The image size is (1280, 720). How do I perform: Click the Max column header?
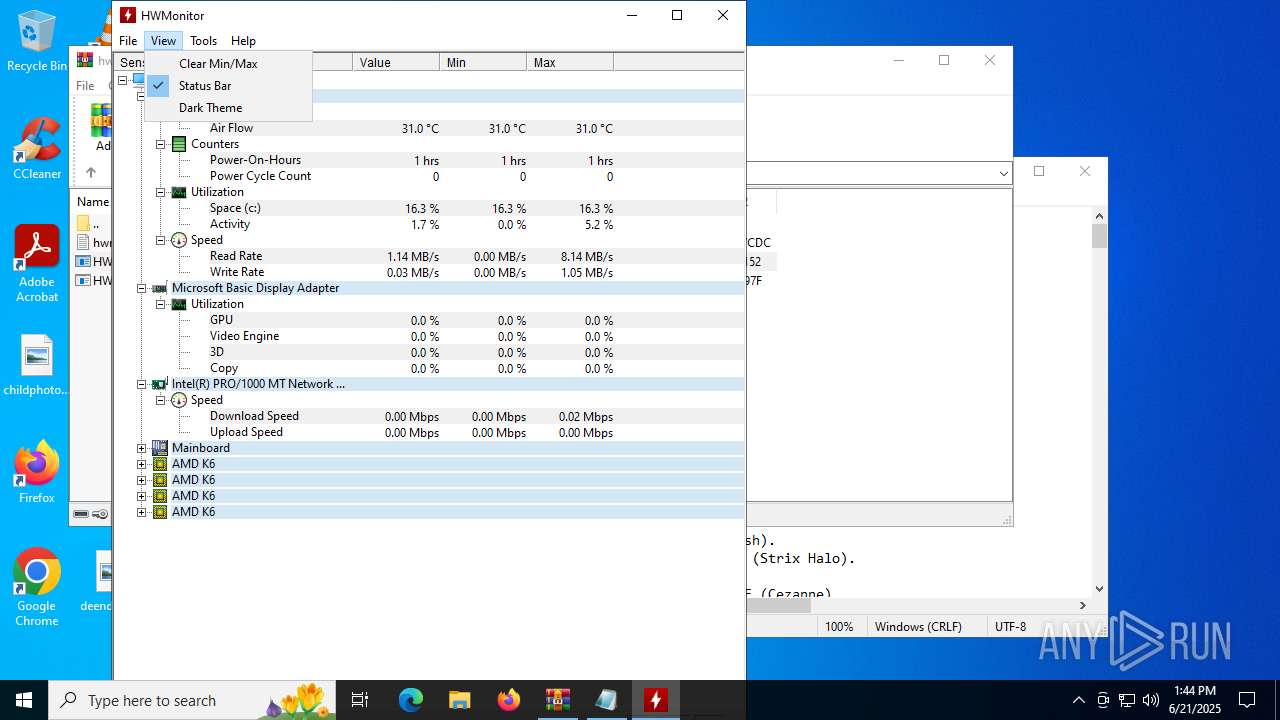coord(570,62)
